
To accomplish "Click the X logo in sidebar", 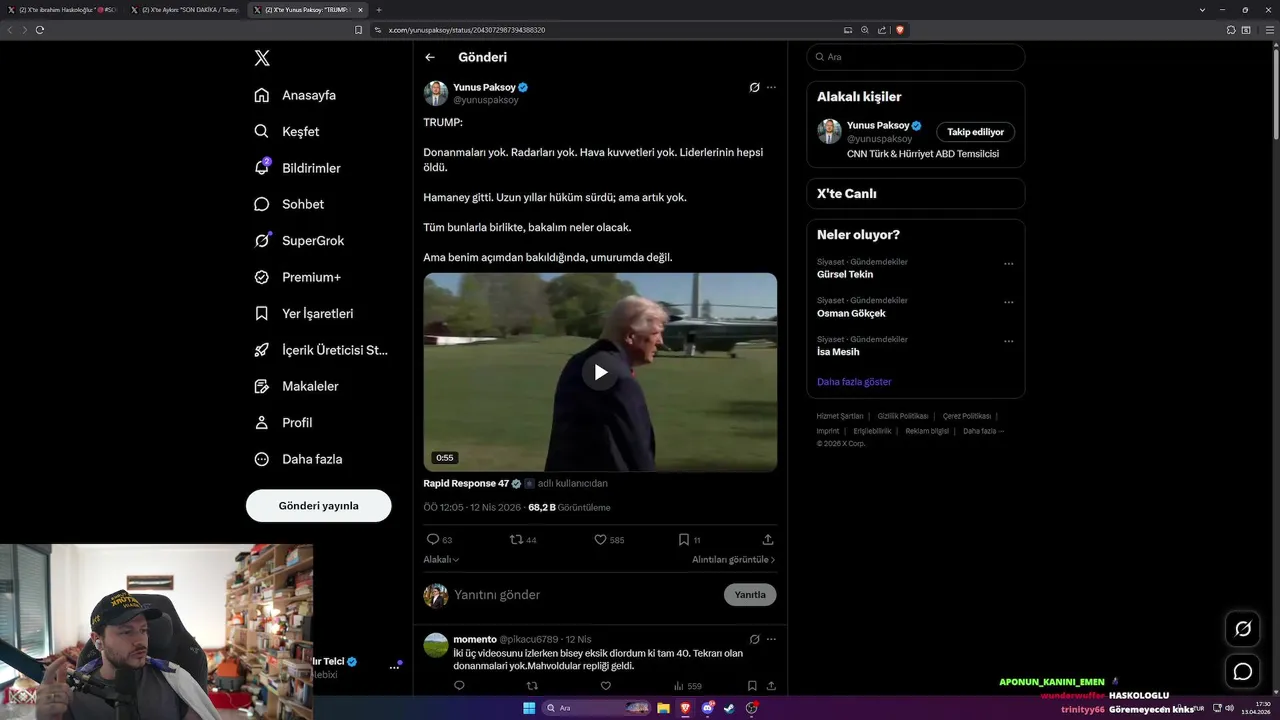I will click(x=262, y=58).
